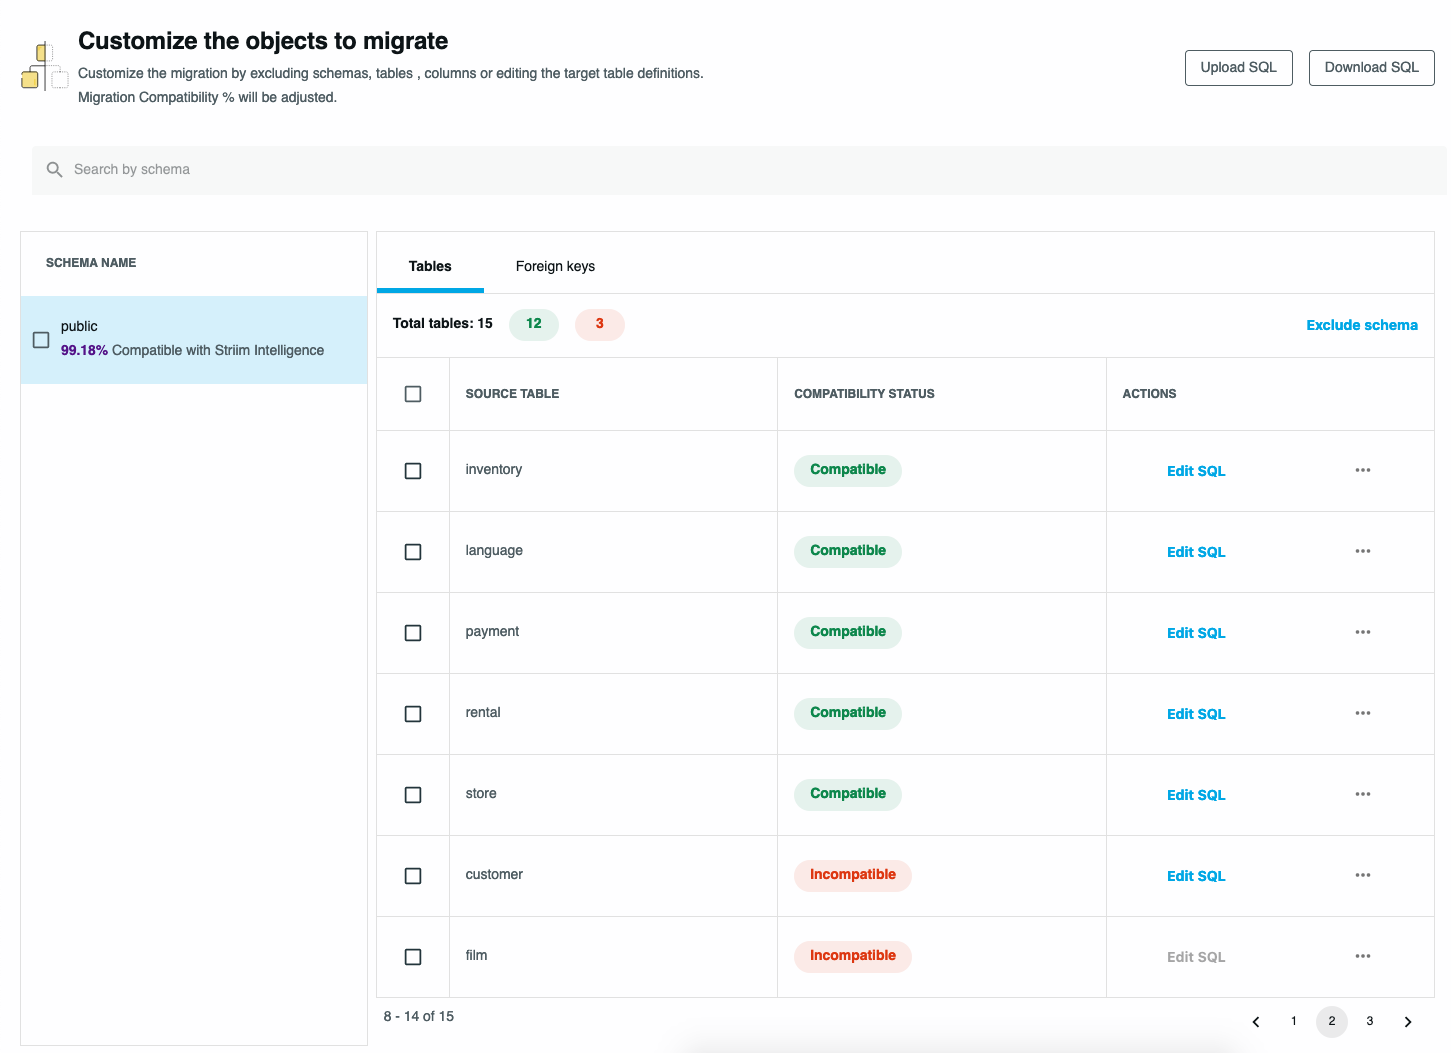Viewport: 1451px width, 1053px height.
Task: Open more actions for rental table
Action: click(1362, 713)
